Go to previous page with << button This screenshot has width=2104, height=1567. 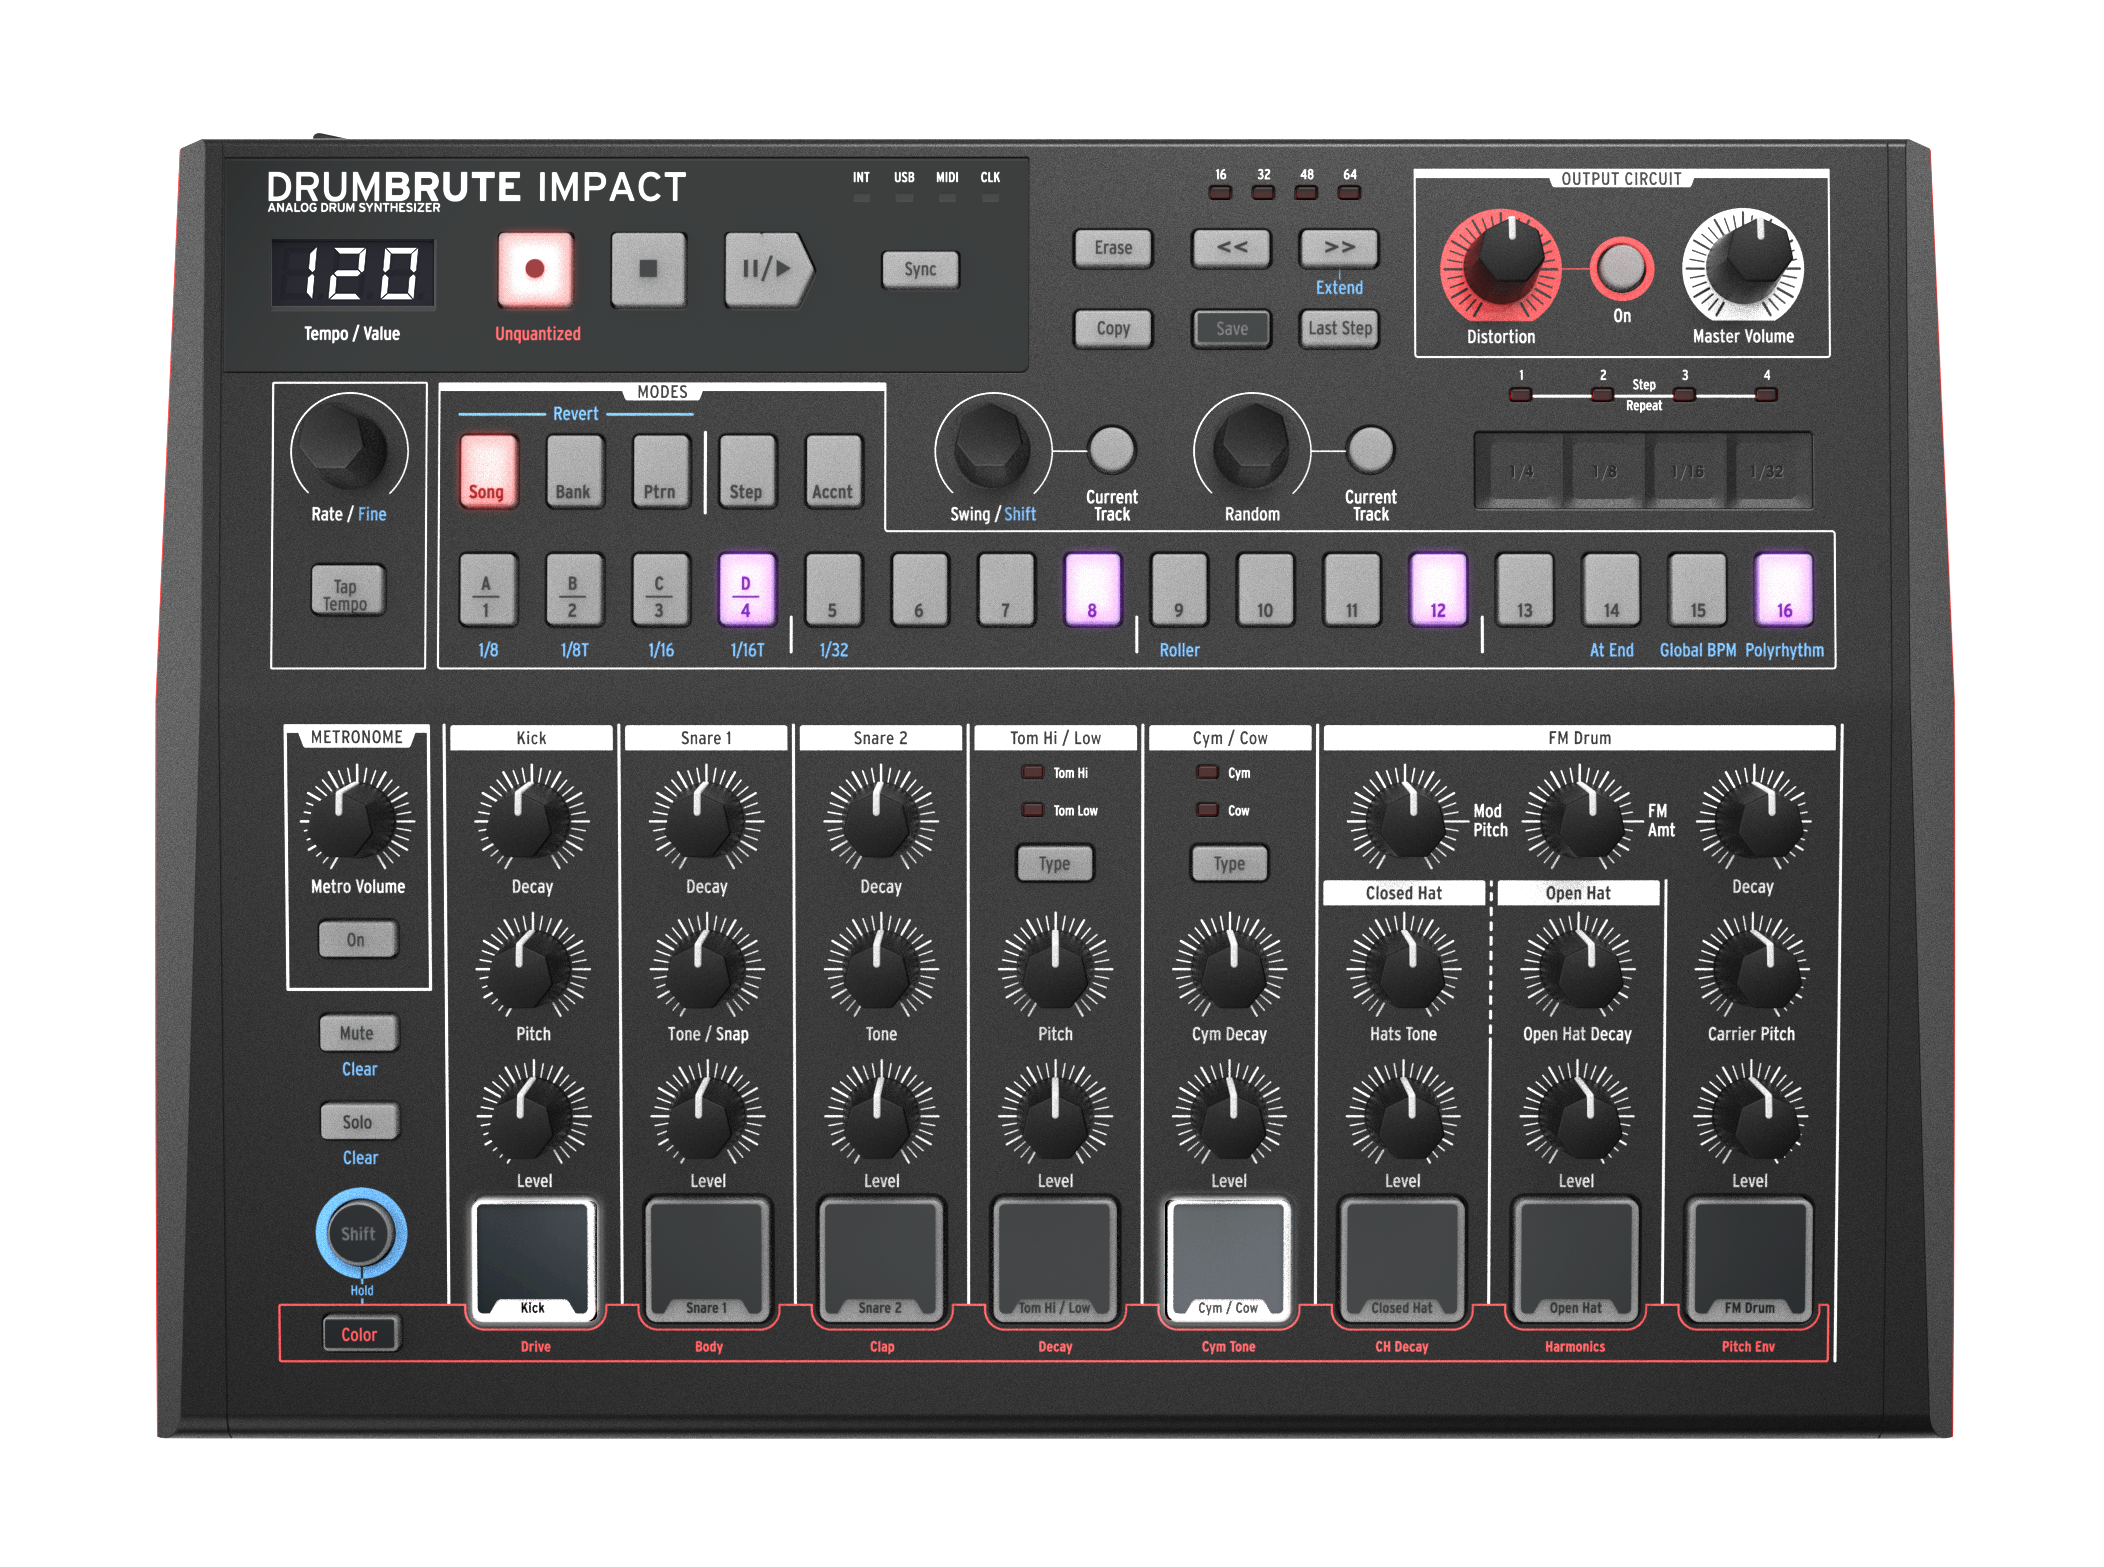[1231, 248]
